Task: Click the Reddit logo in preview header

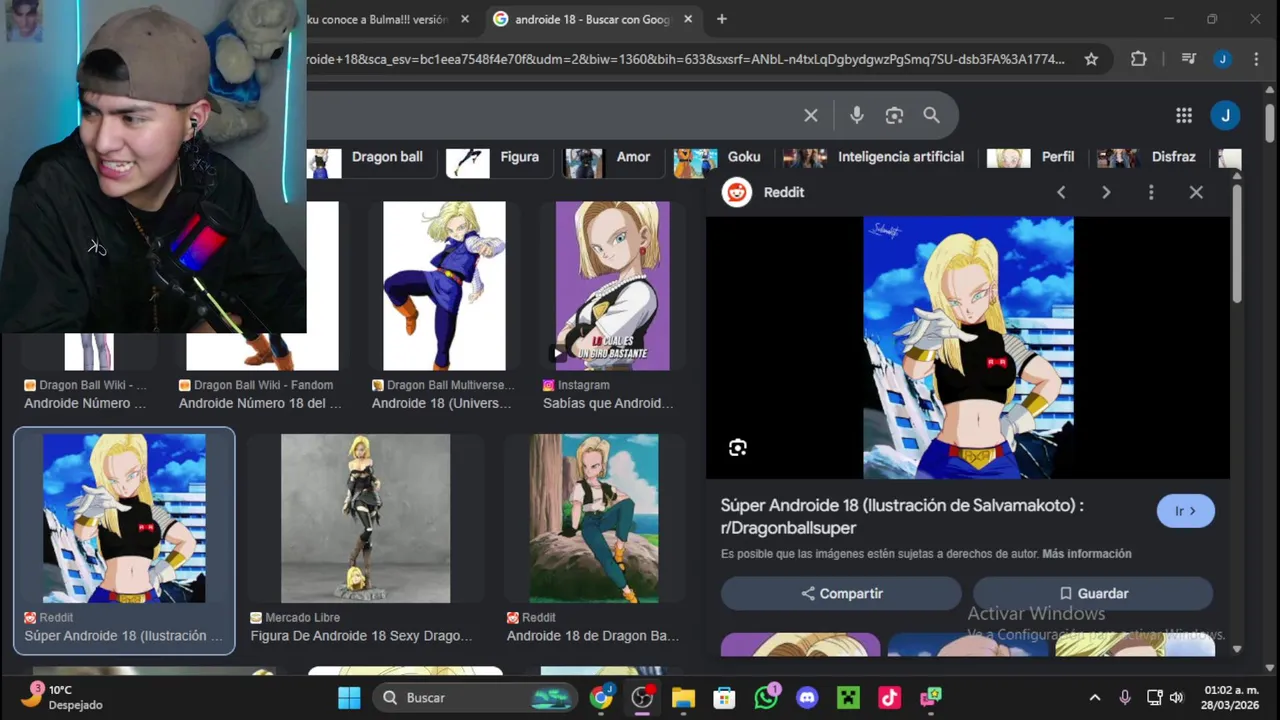Action: [738, 192]
